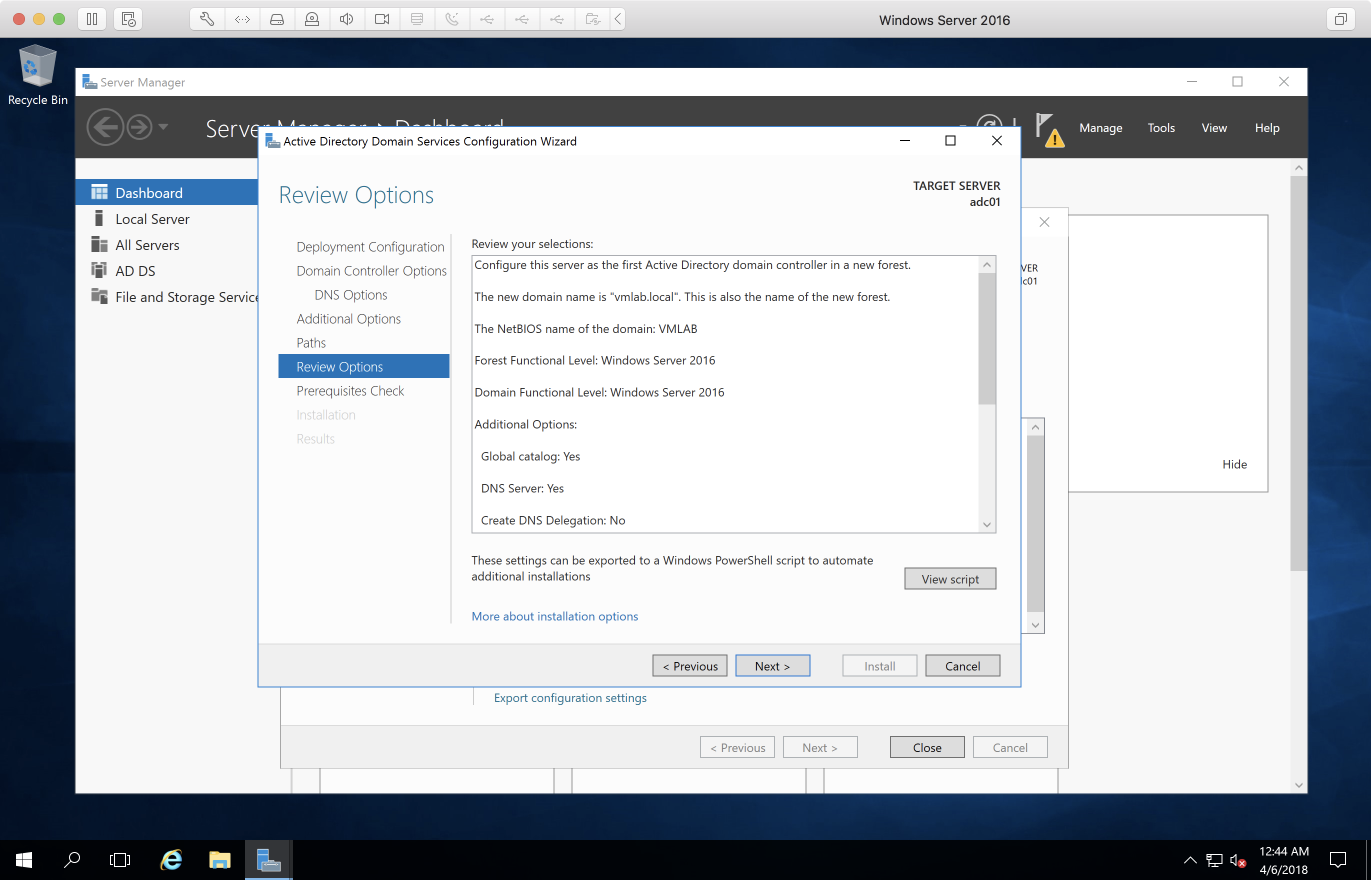Click the Server Manager back arrow
This screenshot has width=1371, height=880.
click(x=104, y=127)
